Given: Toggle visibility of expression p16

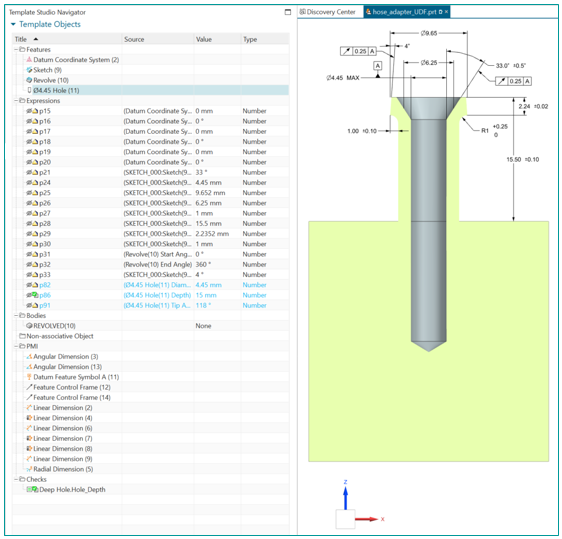Looking at the screenshot, I should pos(29,121).
